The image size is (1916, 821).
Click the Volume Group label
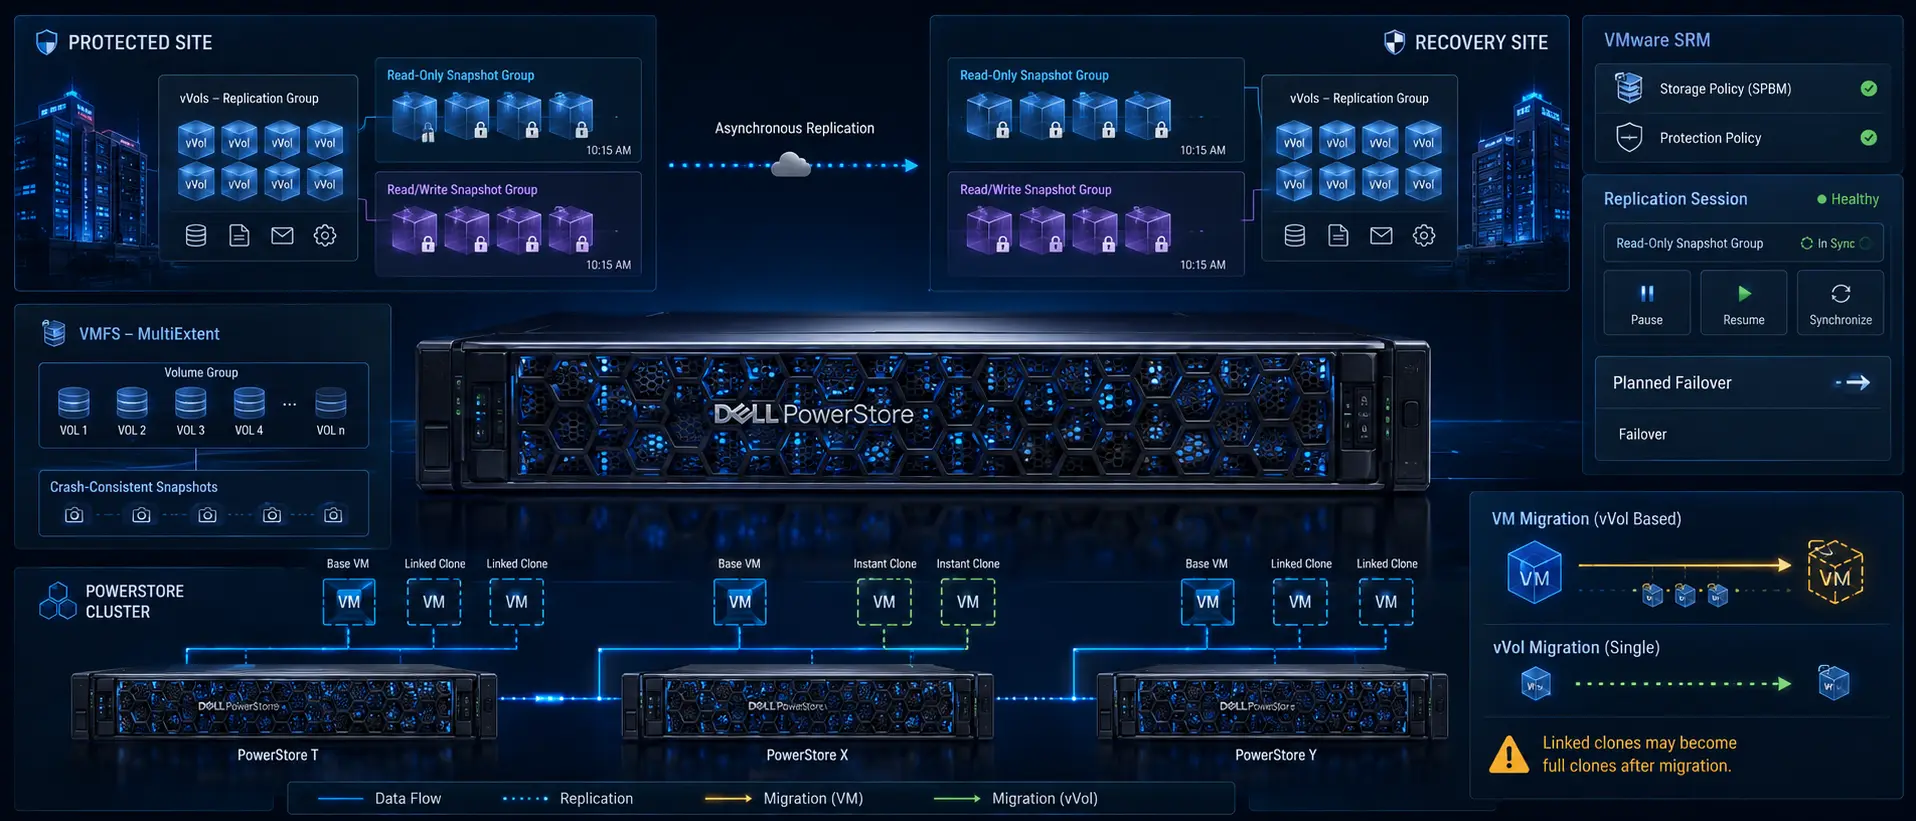pos(201,372)
